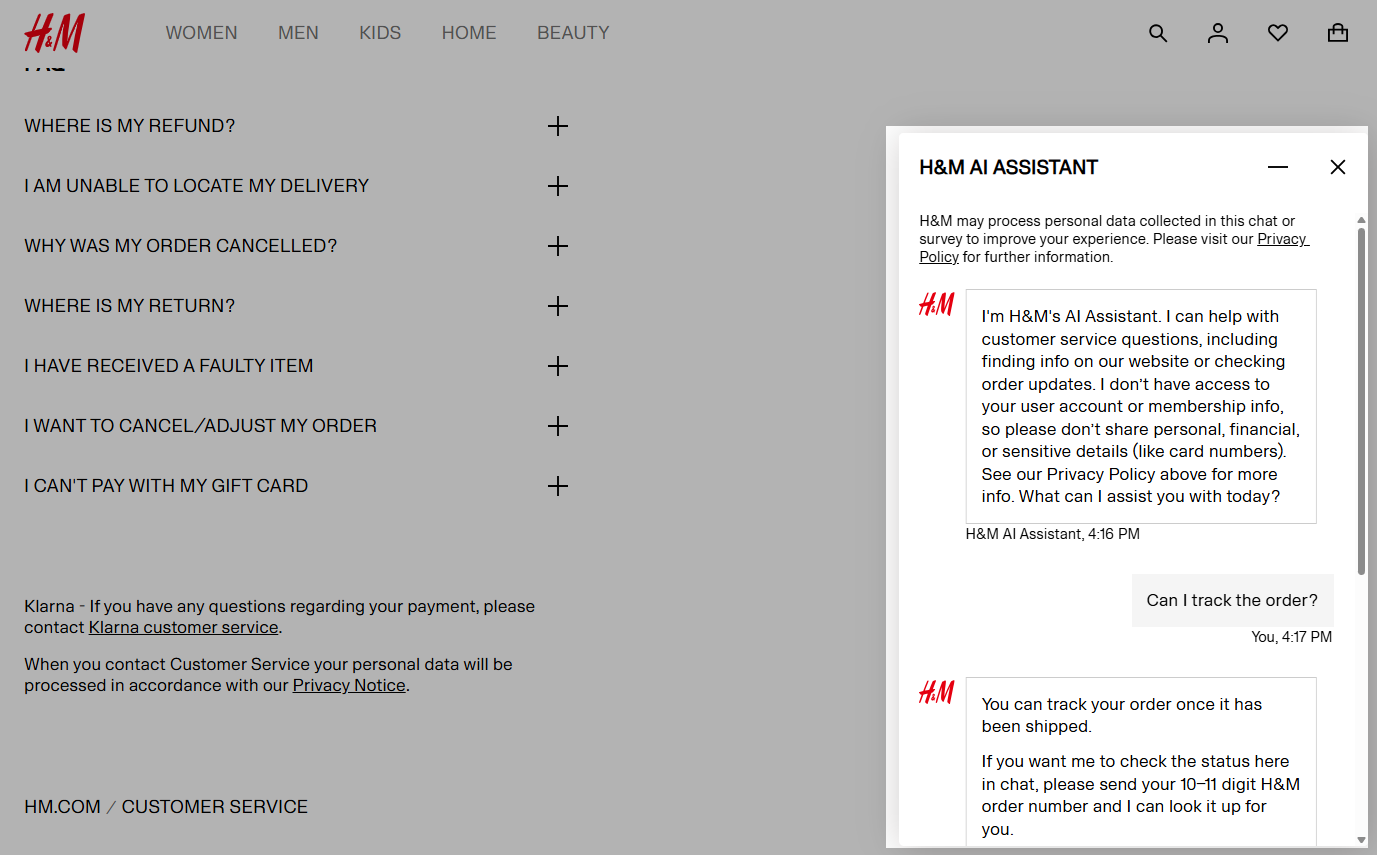Screen dimensions: 1377x855
Task: Expand 'Why was my order cancelled?' plus
Action: [x=558, y=246]
